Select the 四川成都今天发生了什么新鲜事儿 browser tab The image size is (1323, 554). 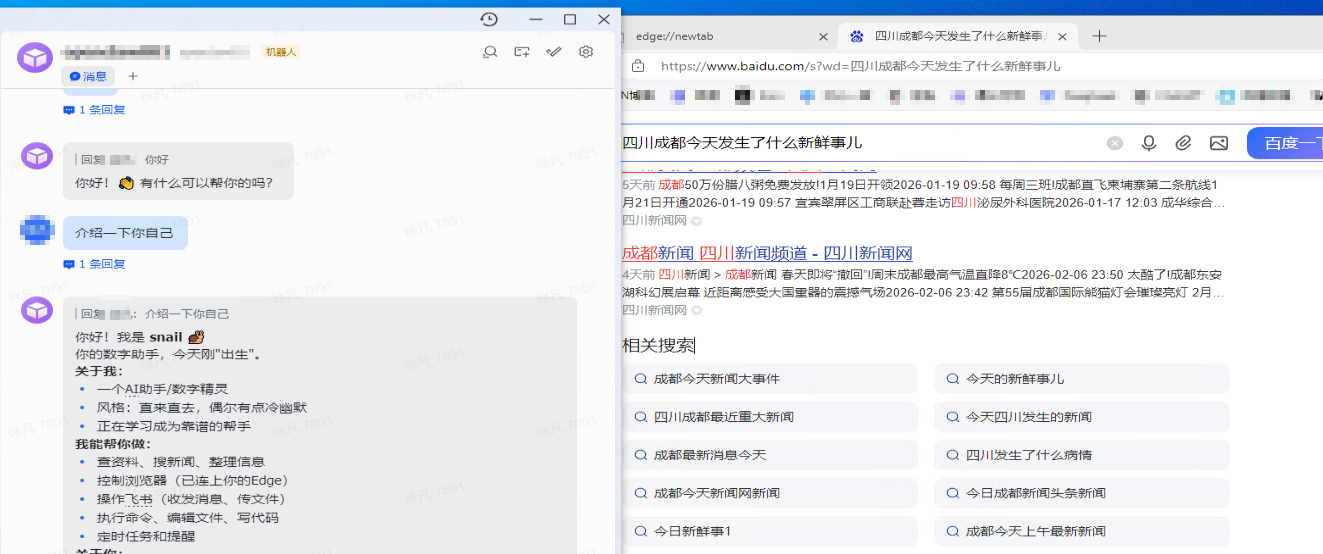[958, 36]
